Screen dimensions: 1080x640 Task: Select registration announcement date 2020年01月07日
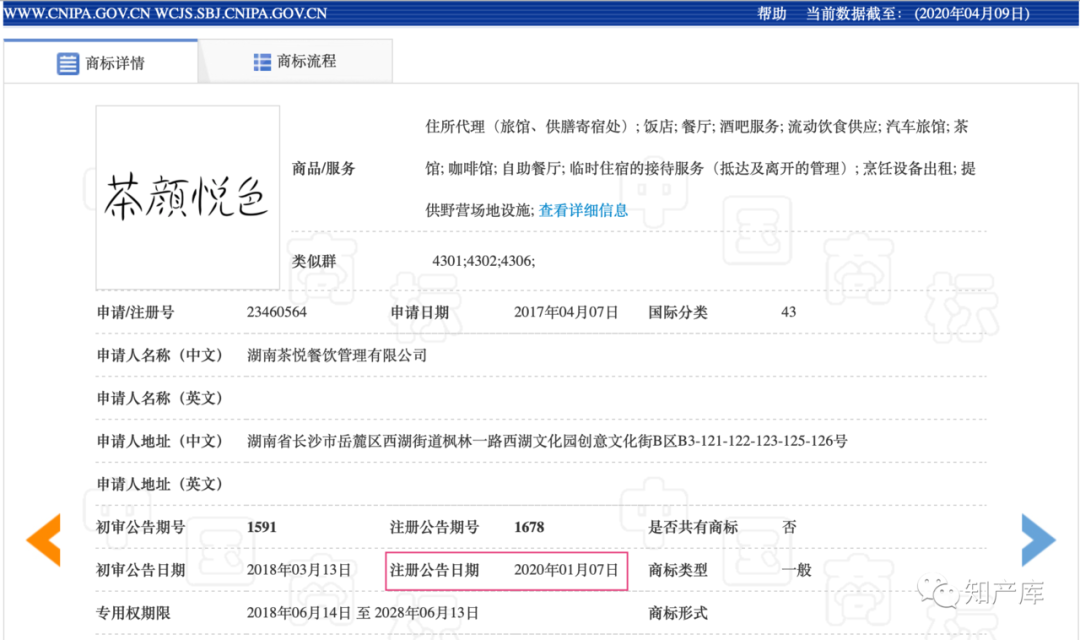(x=565, y=570)
